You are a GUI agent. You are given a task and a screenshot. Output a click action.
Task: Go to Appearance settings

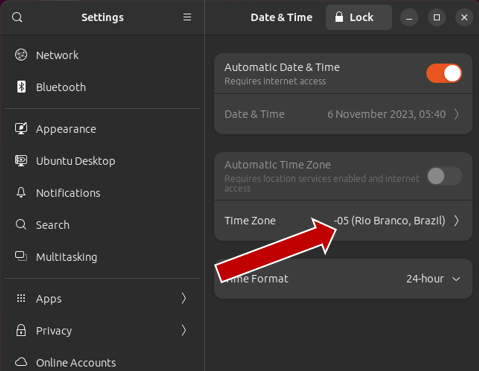pos(102,129)
